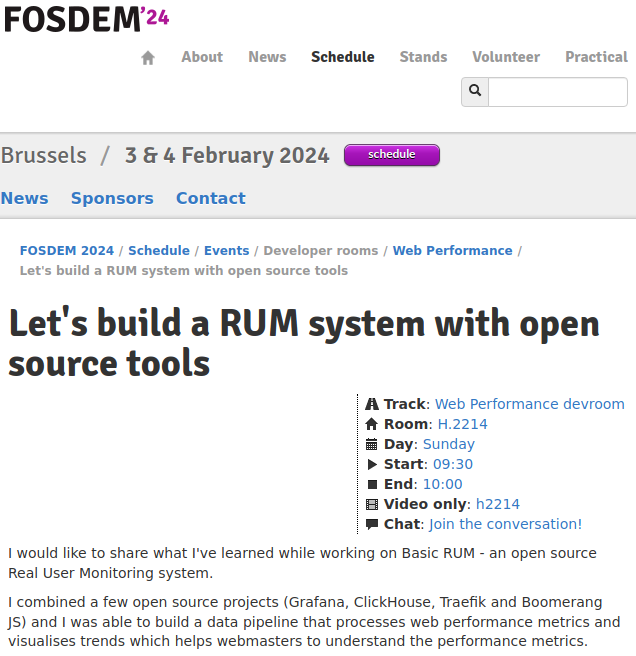The height and width of the screenshot is (656, 636).
Task: Click the purple schedule button
Action: tap(392, 155)
